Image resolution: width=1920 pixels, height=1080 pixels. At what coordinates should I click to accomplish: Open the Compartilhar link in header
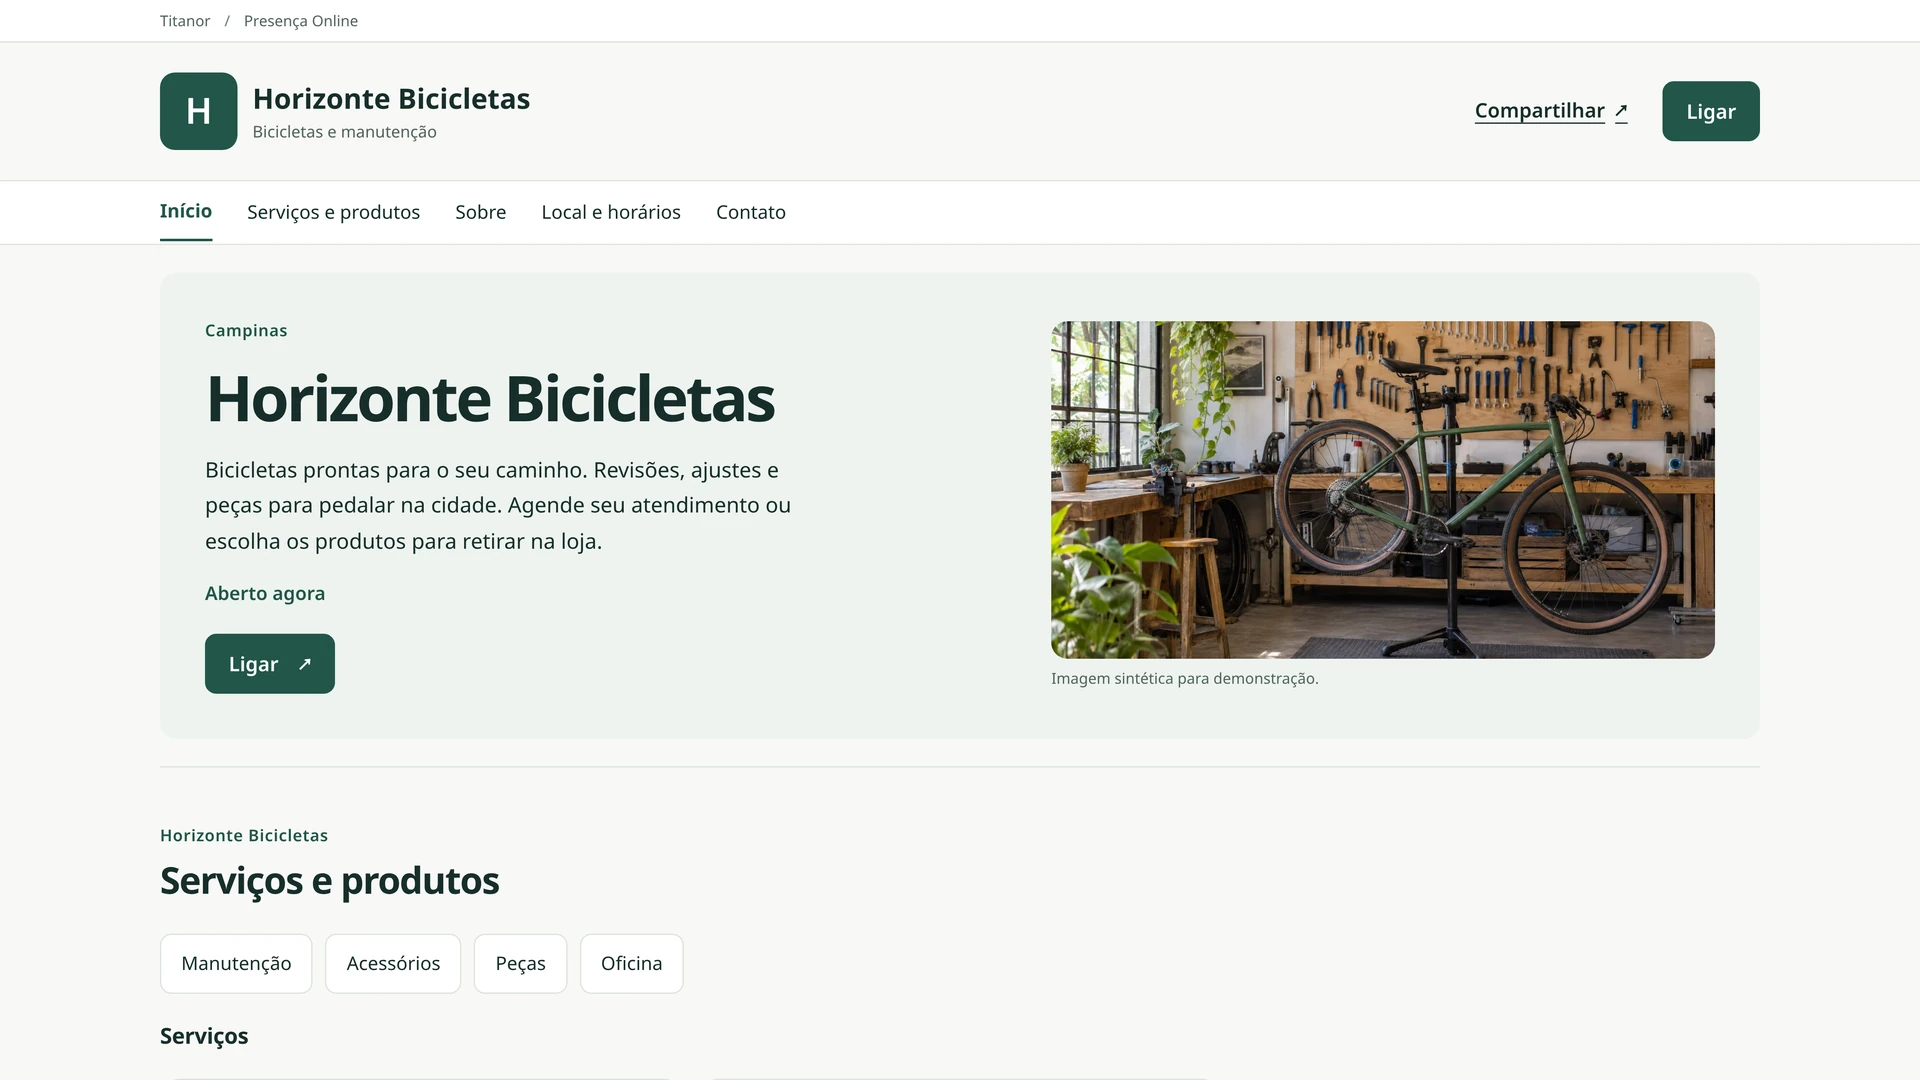pos(1551,111)
